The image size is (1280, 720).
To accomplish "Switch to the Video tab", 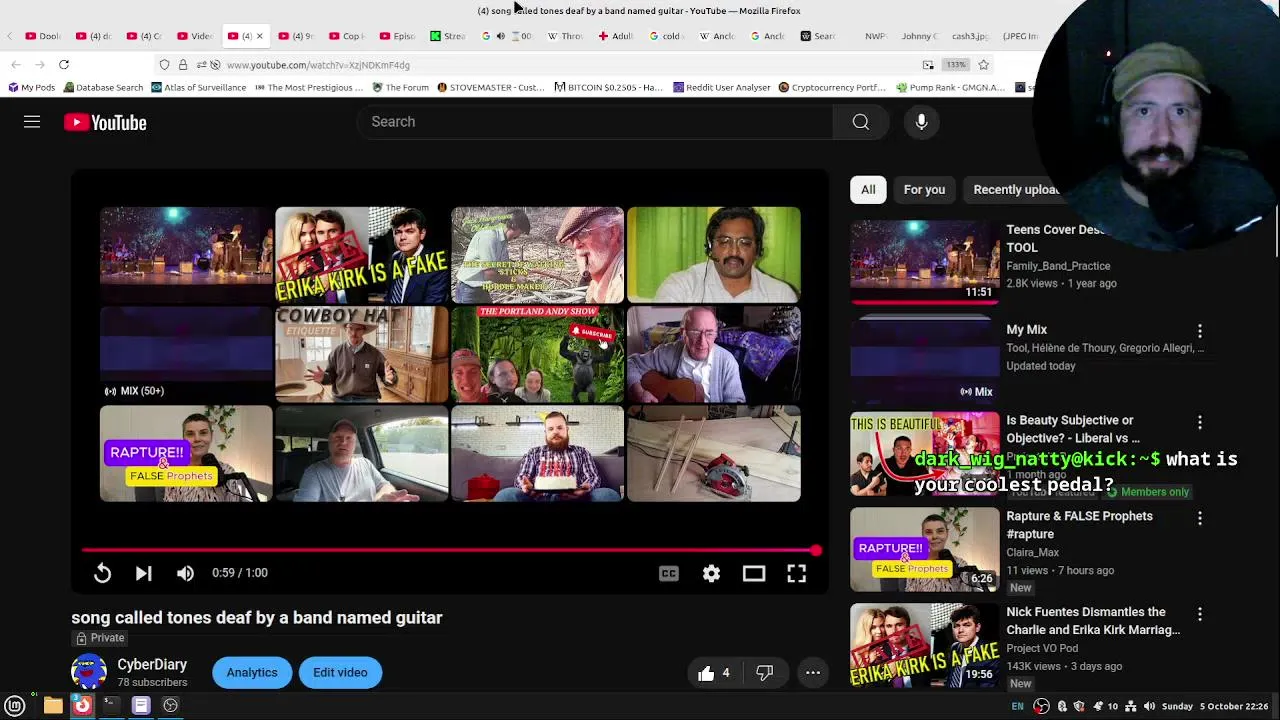I will (x=196, y=36).
